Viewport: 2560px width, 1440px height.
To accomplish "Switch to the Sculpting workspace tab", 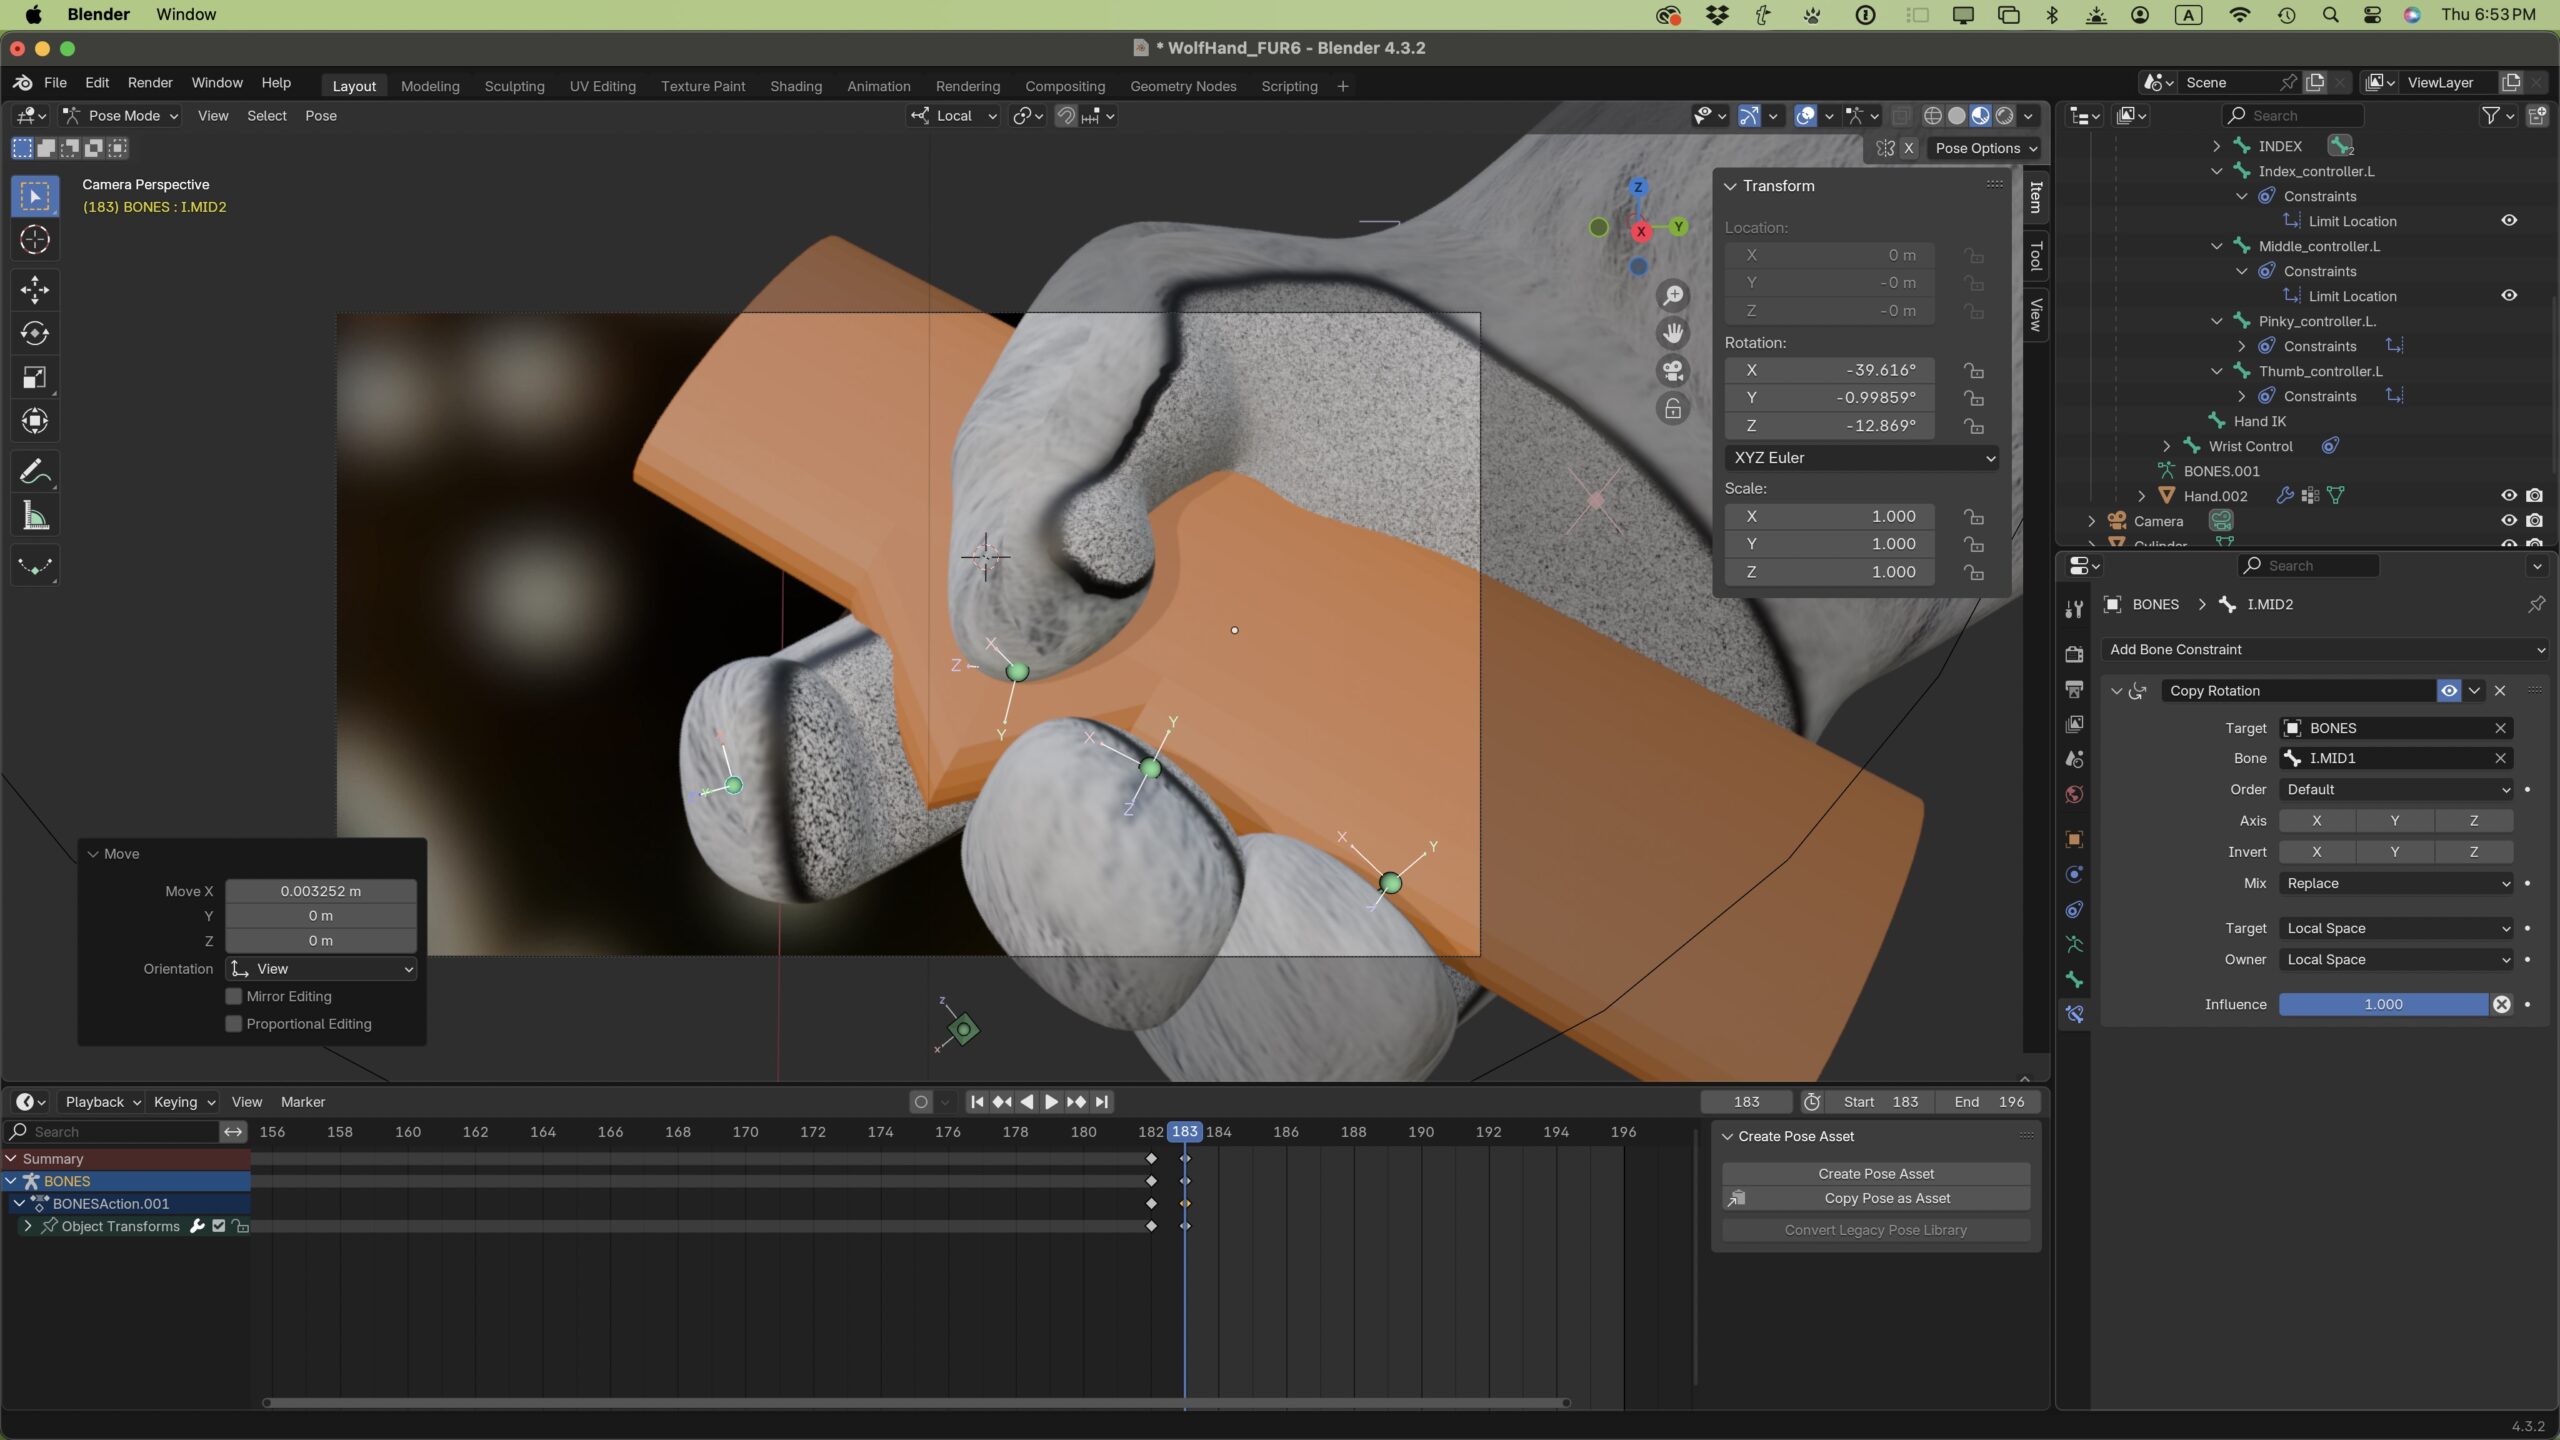I will (514, 86).
